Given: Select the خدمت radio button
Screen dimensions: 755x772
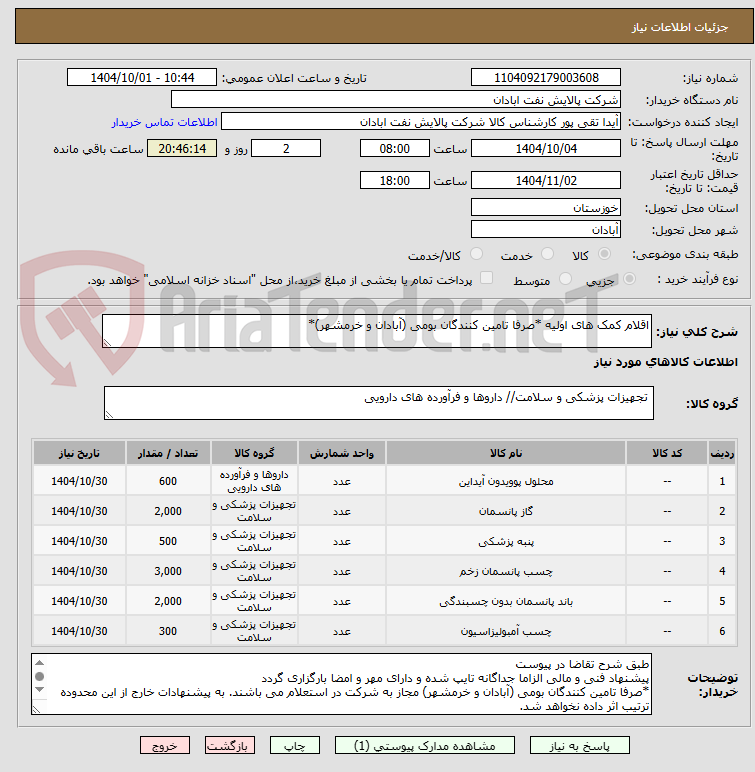Looking at the screenshot, I should [547, 254].
